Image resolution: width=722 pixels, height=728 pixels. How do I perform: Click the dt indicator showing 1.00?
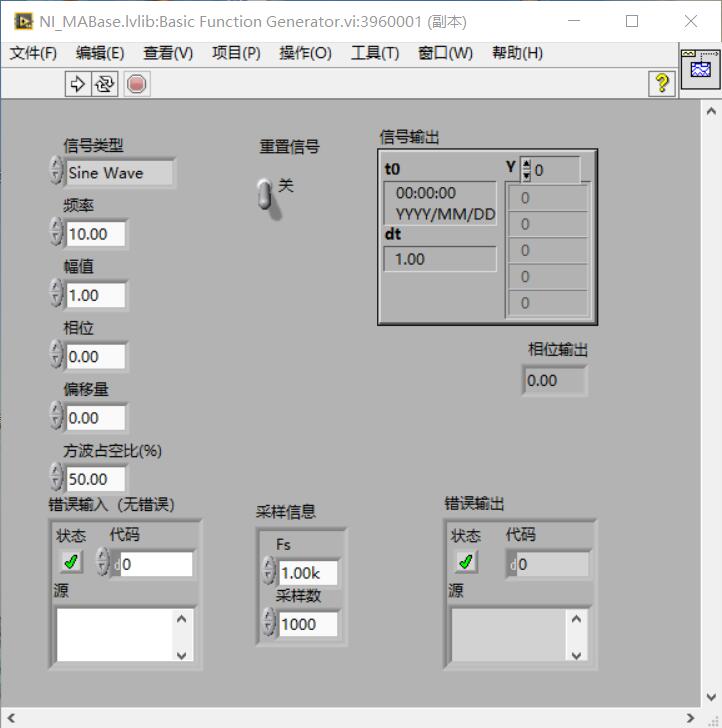(440, 259)
